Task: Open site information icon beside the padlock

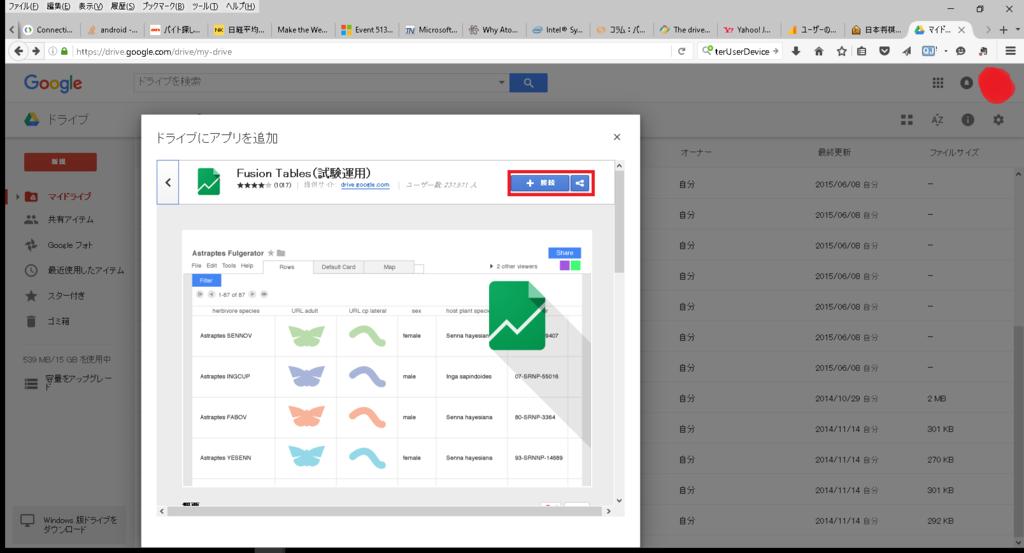Action: [53, 51]
